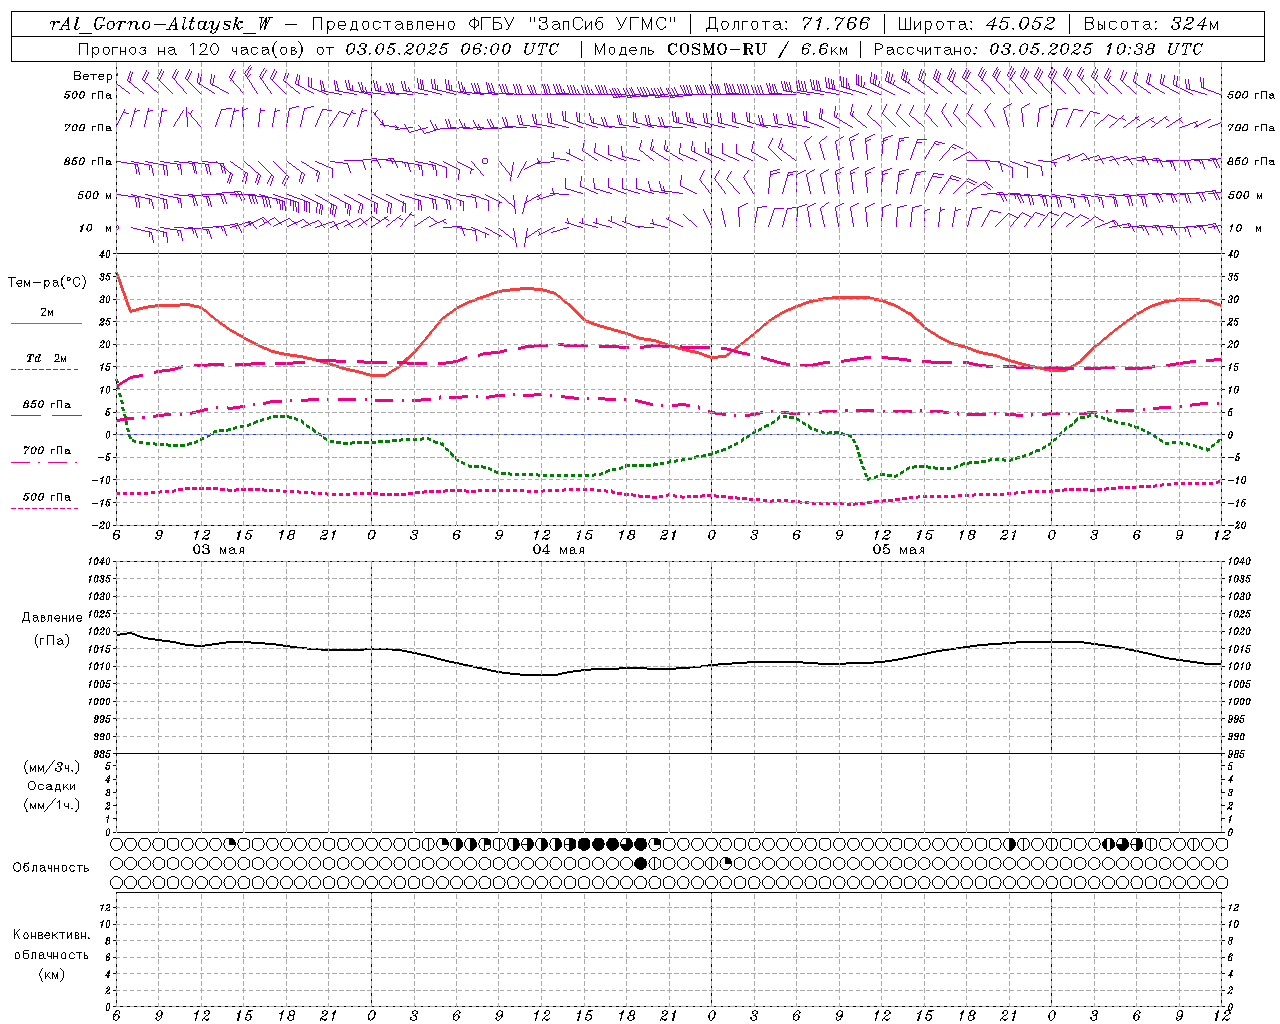
Task: Click the left 700 гПа wind level label
Action: 88,128
